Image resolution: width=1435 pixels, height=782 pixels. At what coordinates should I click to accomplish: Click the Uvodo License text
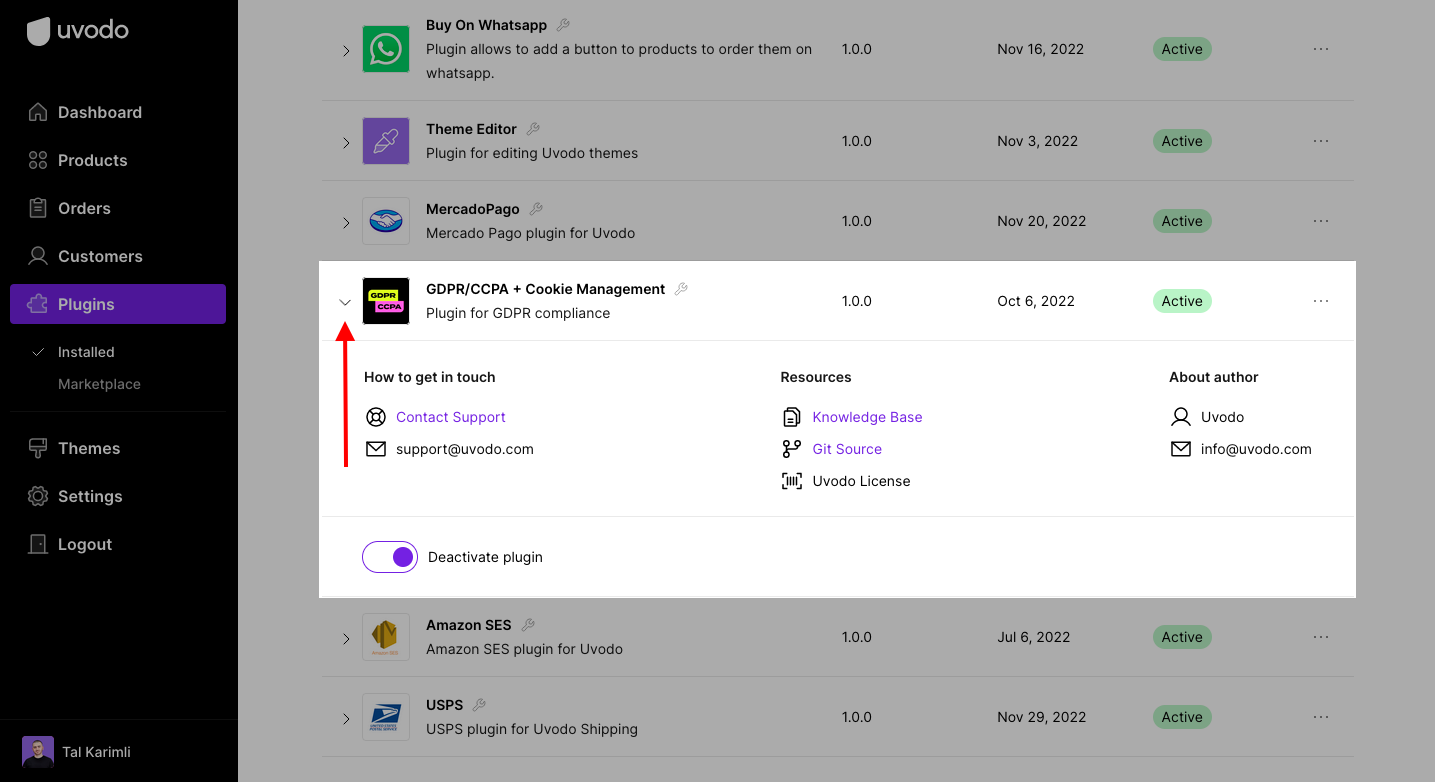pos(861,481)
